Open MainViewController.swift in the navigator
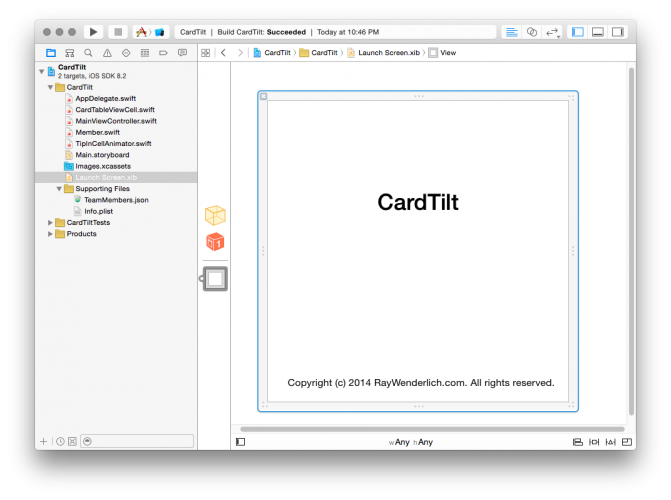This screenshot has height=500, width=671. (x=115, y=121)
